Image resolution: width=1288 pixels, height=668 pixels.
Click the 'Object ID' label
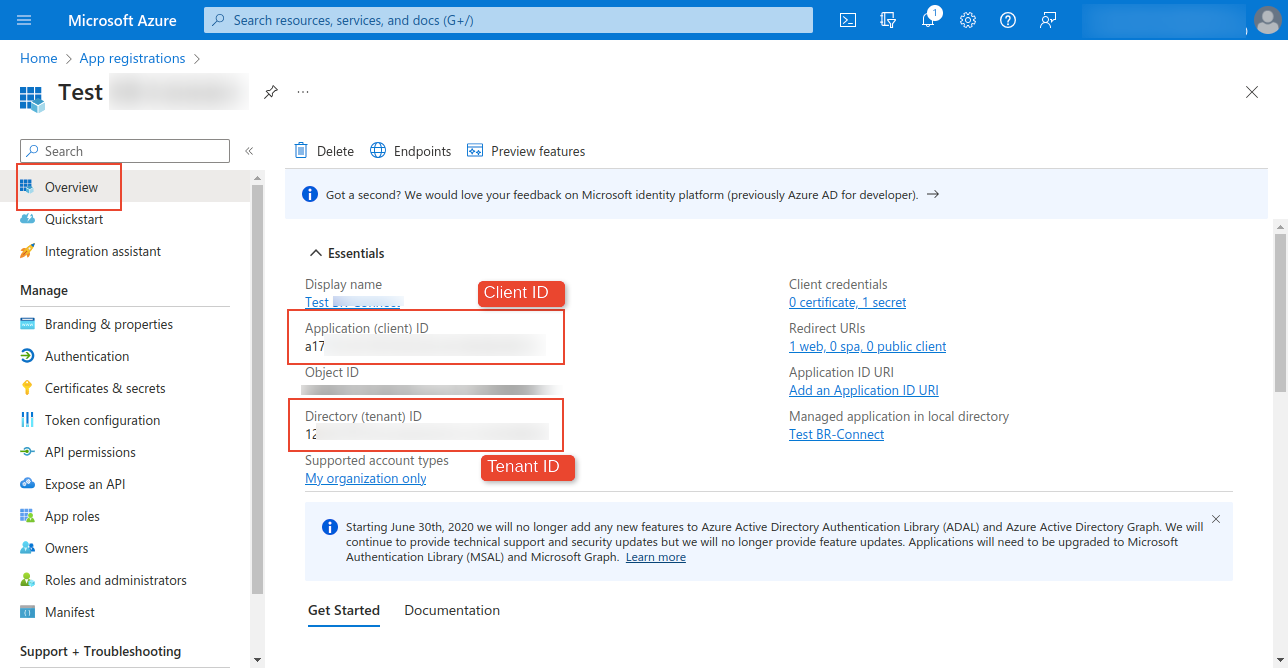point(332,372)
